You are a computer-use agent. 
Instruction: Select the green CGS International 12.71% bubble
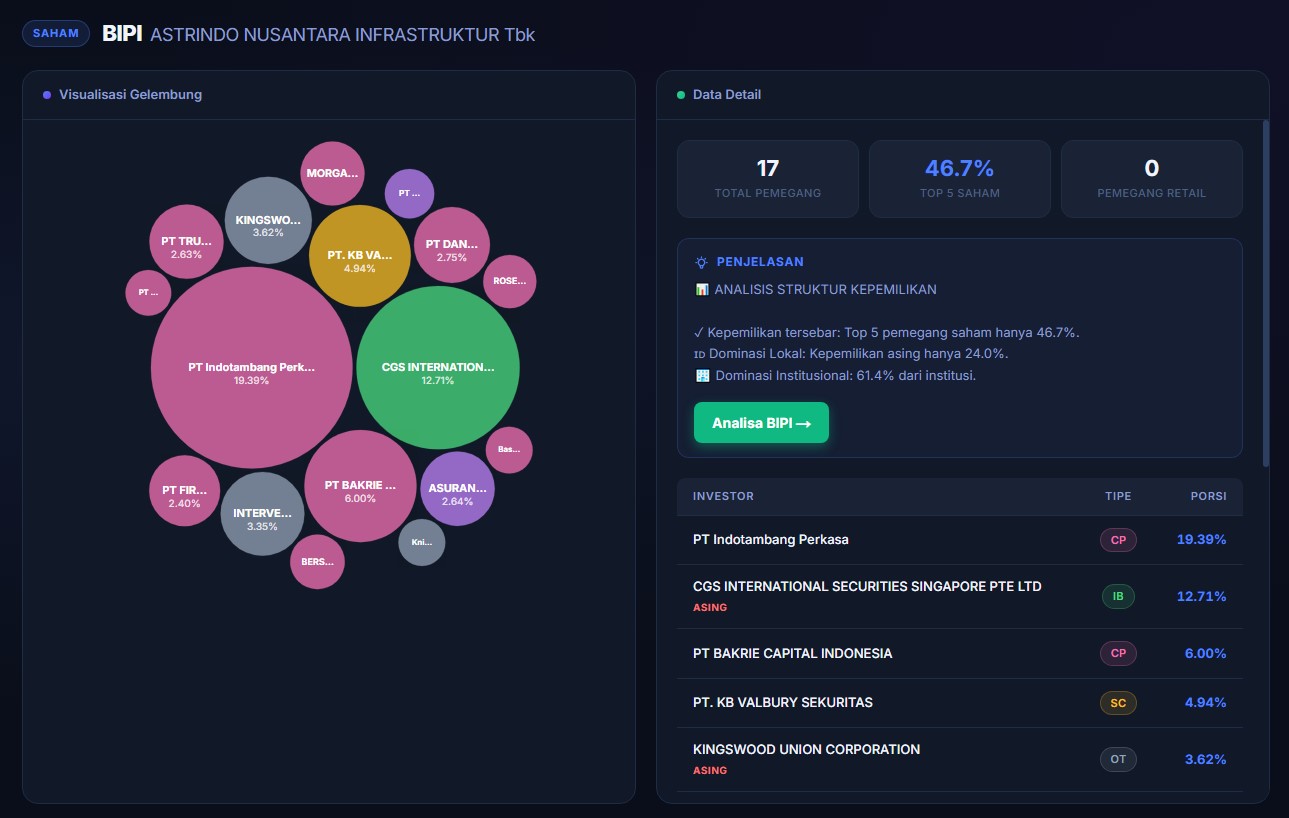click(438, 367)
